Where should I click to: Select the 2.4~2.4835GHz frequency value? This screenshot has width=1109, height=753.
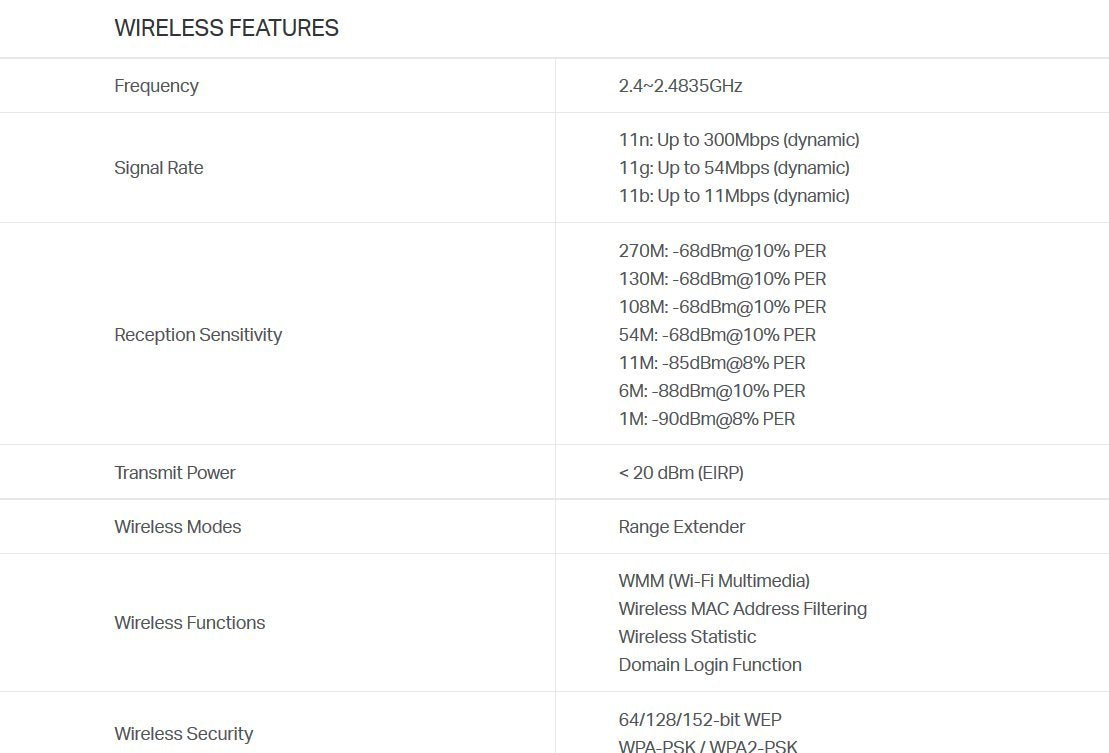(x=680, y=86)
